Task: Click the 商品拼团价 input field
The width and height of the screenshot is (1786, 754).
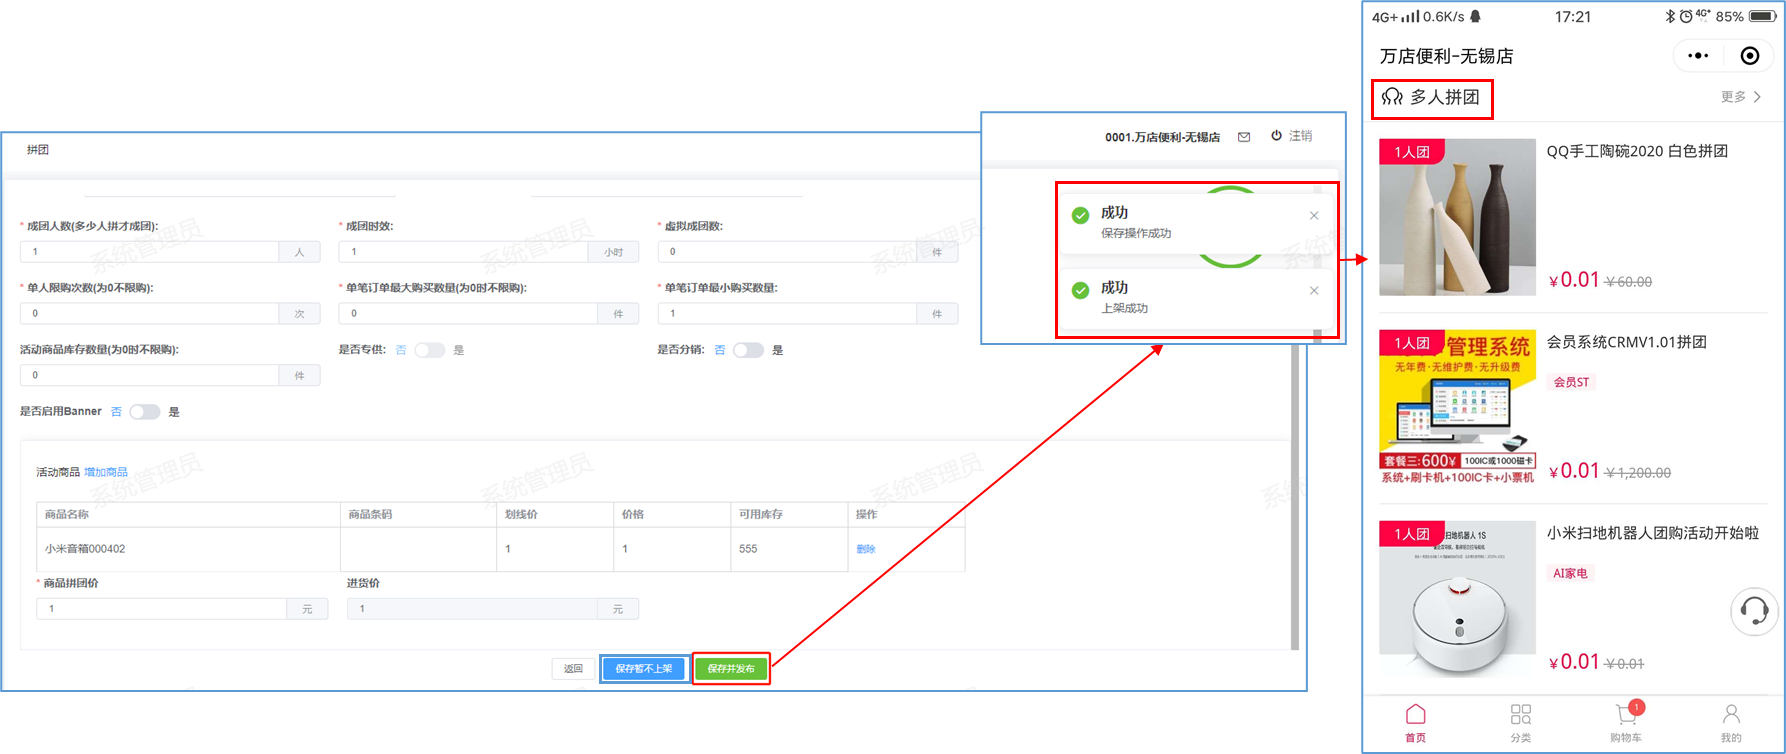Action: pos(162,609)
